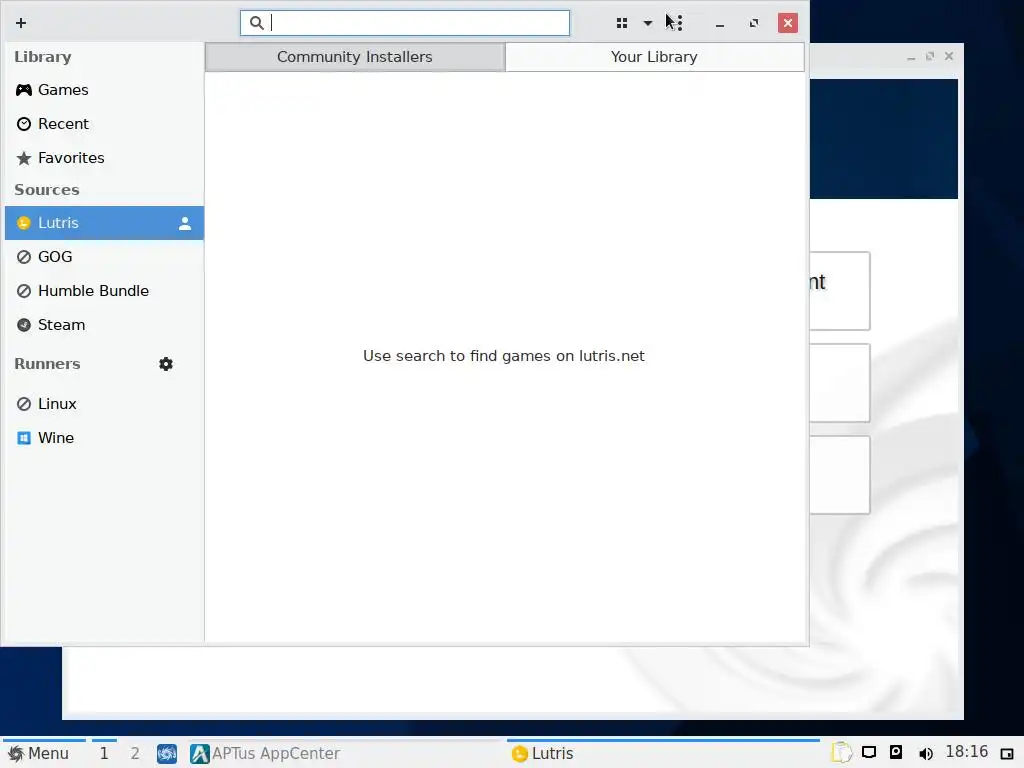Click the star icon beside Favorites

(24, 157)
